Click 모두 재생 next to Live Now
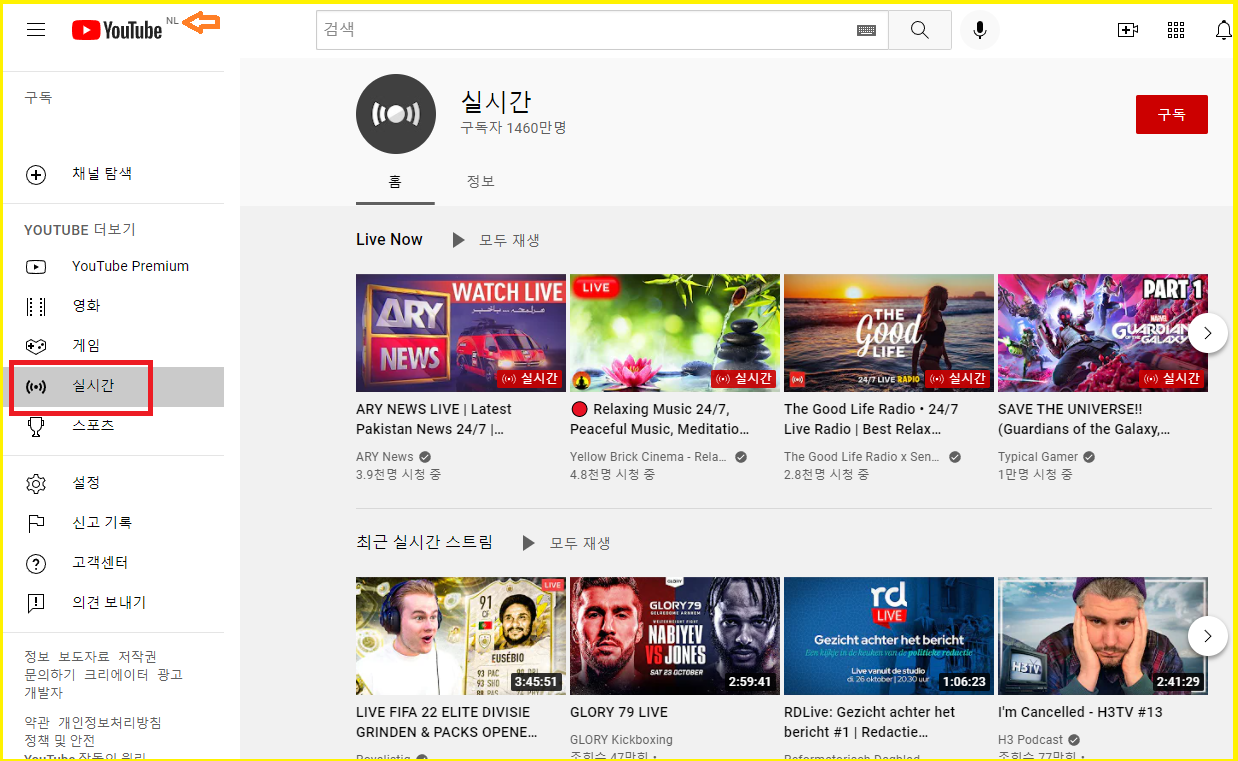Screen dimensions: 1238x761 [x=510, y=240]
